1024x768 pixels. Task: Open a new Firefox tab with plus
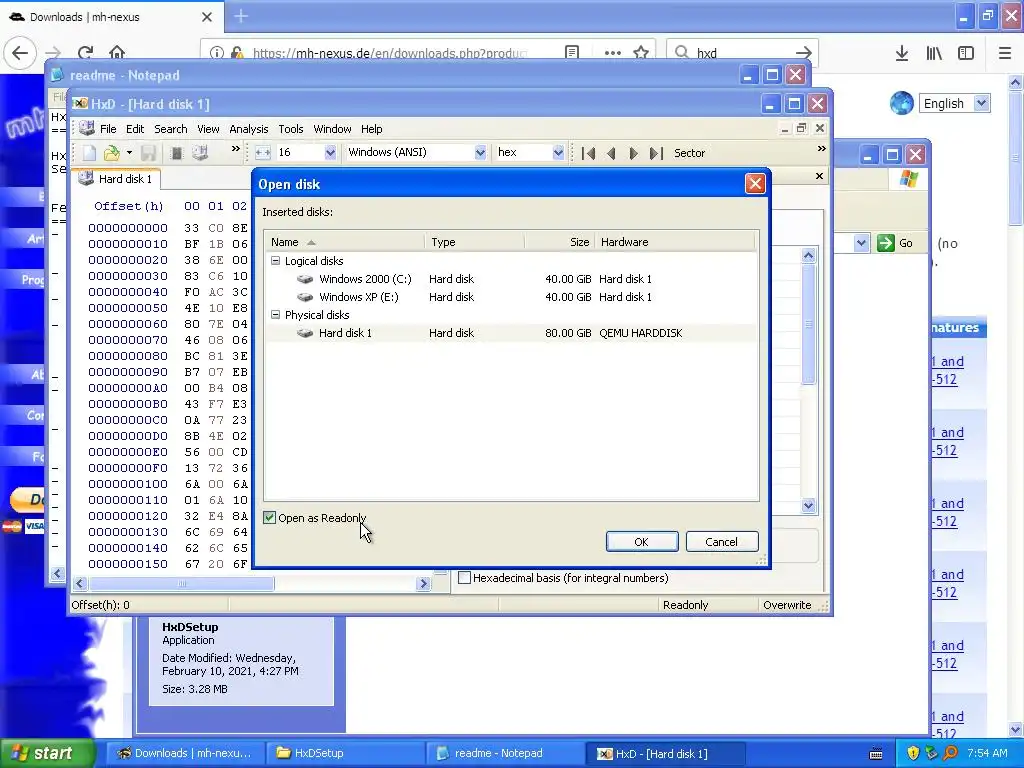[241, 16]
